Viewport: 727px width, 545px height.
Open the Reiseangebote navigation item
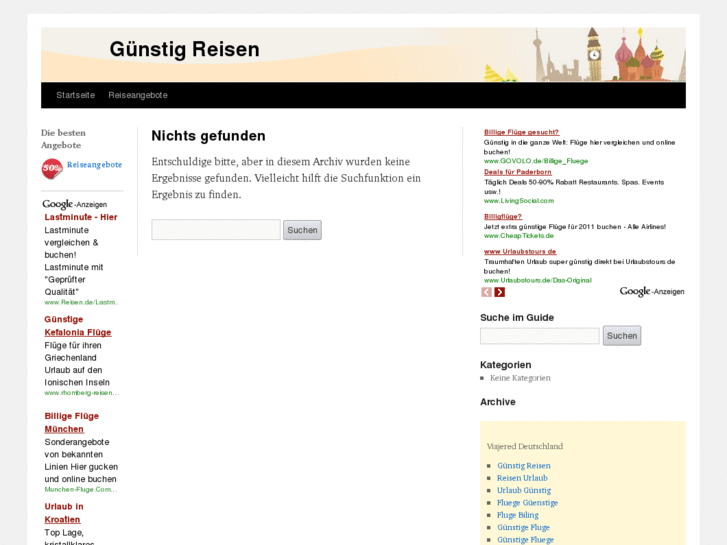(x=138, y=95)
